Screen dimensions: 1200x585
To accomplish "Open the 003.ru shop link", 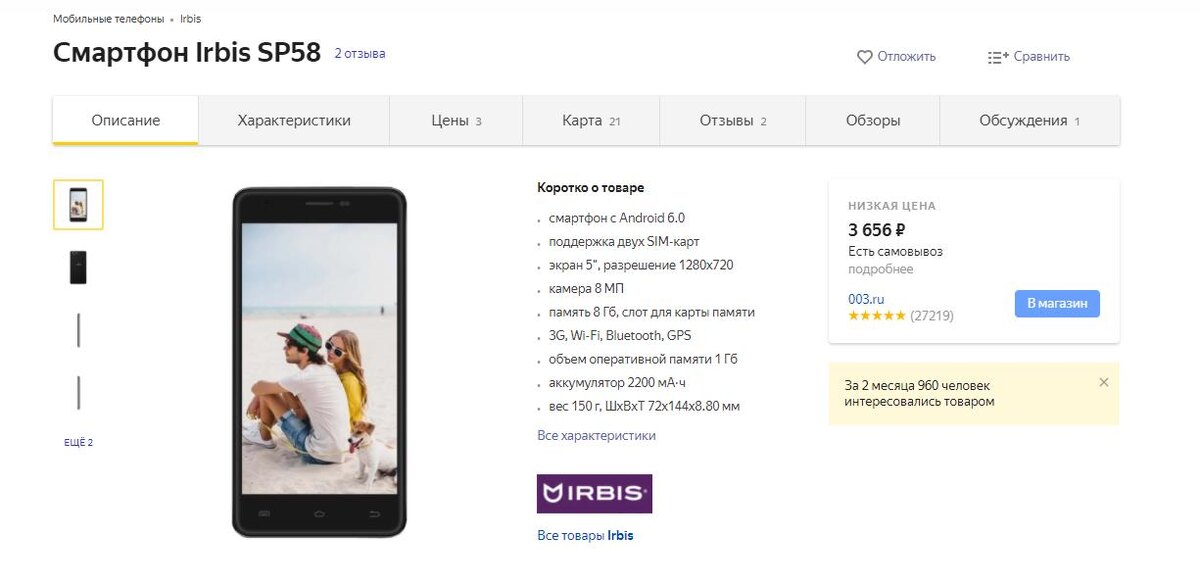I will point(866,299).
